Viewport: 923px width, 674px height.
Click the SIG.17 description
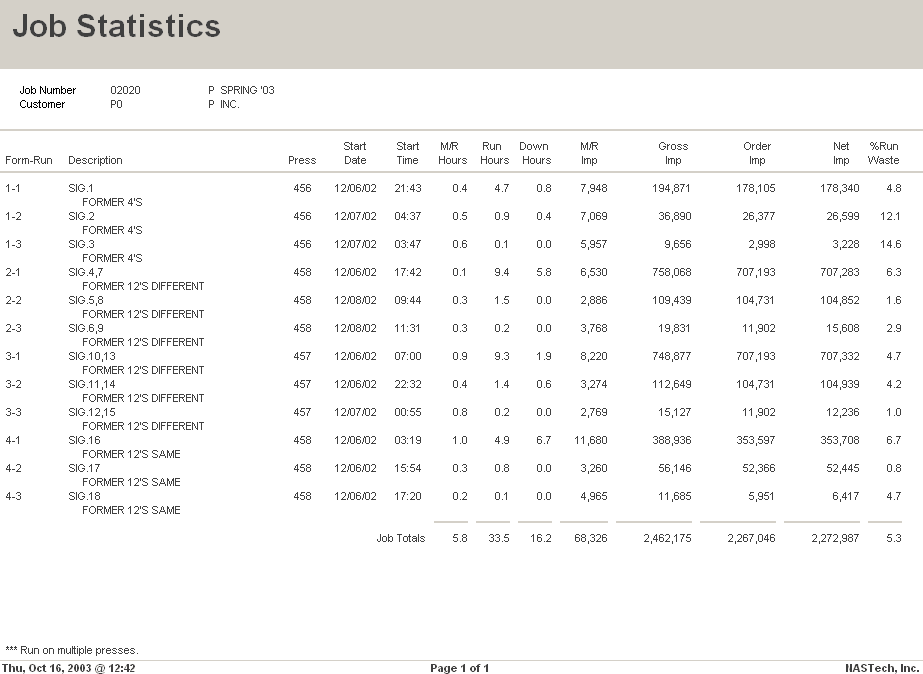[x=84, y=469]
